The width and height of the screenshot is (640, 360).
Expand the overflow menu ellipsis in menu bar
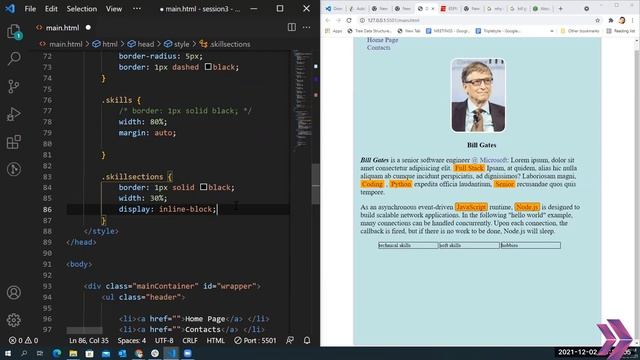point(137,9)
